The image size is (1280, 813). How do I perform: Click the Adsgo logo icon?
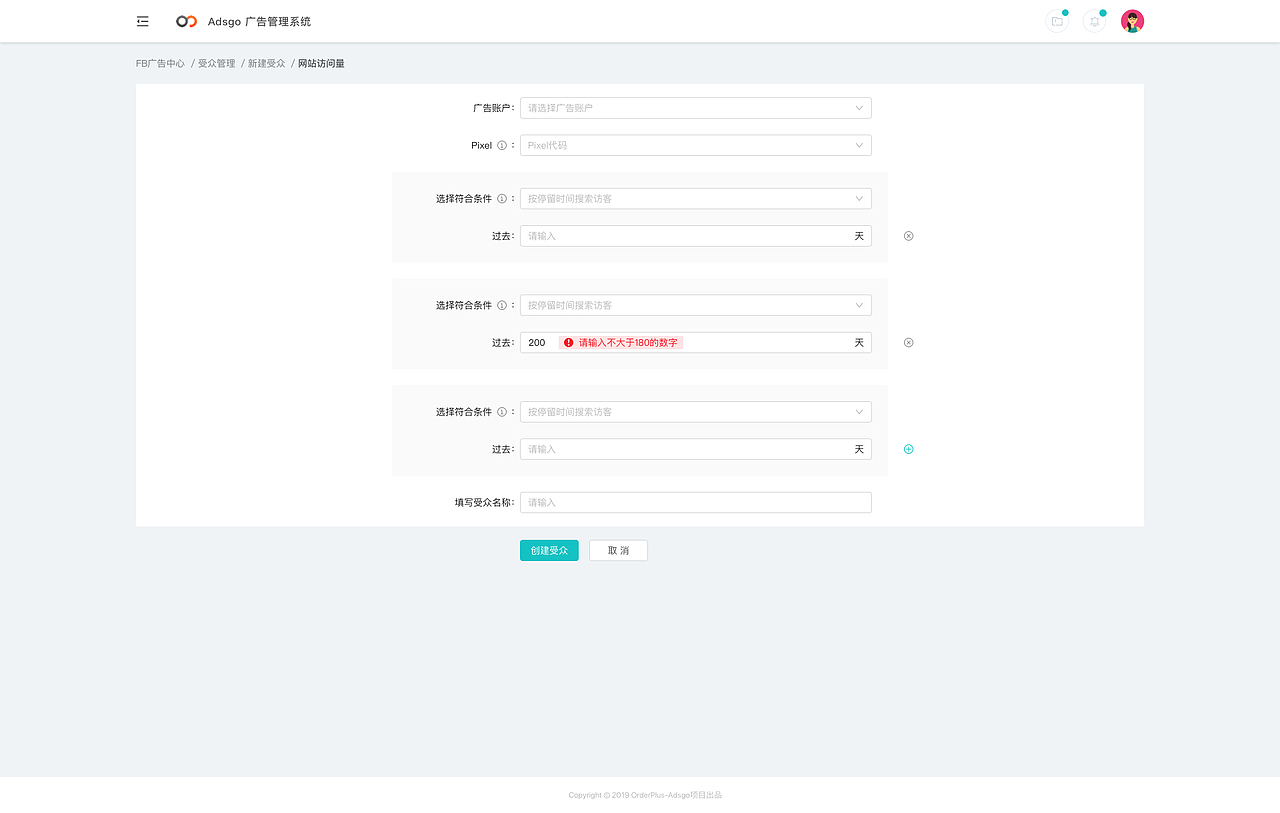pyautogui.click(x=186, y=21)
